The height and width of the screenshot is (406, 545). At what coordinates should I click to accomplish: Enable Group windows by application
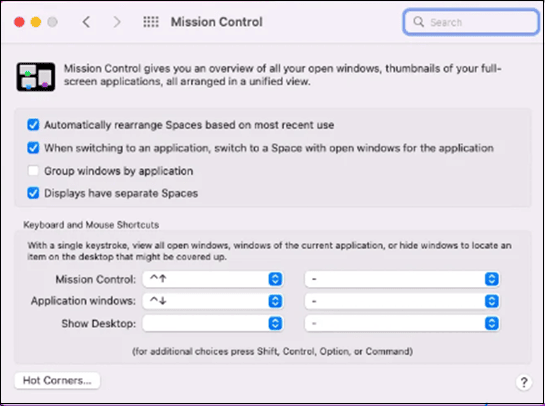click(x=33, y=171)
